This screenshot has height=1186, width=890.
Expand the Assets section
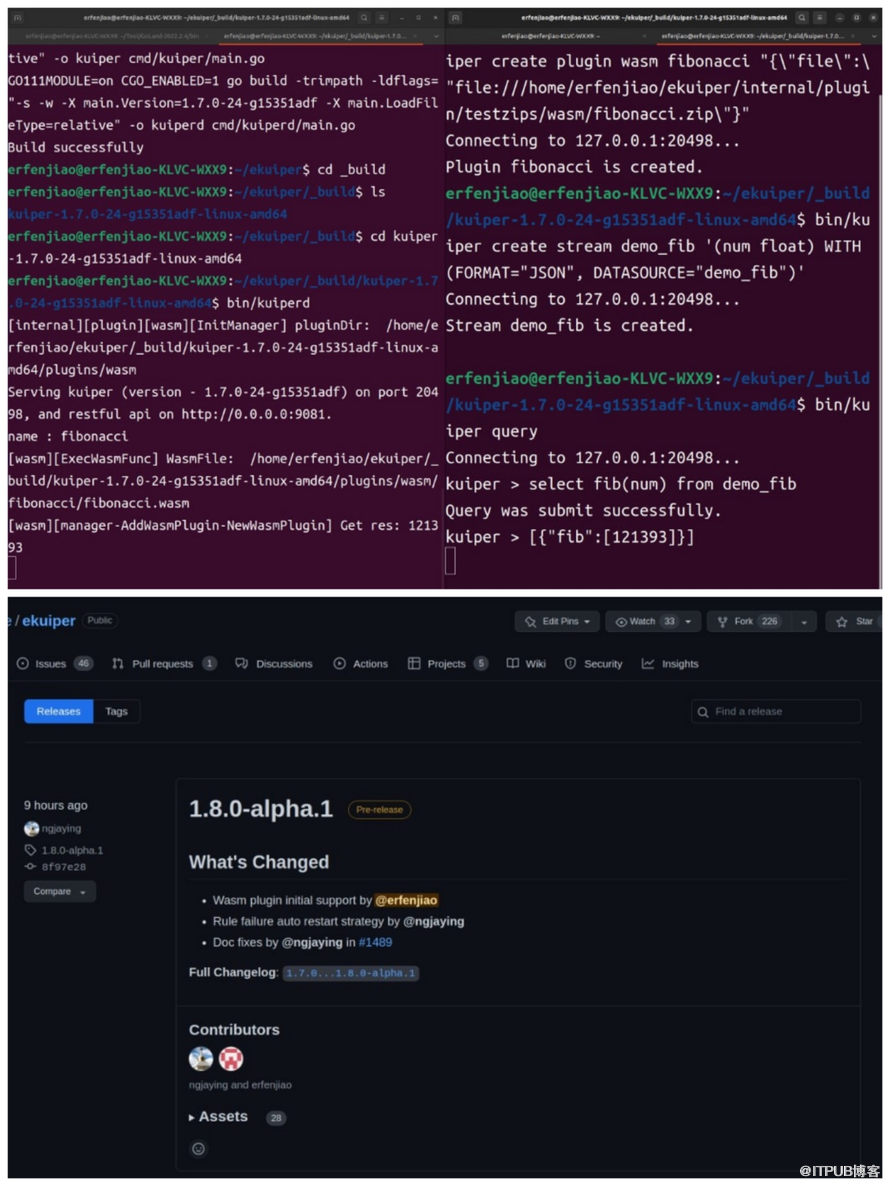(218, 1116)
